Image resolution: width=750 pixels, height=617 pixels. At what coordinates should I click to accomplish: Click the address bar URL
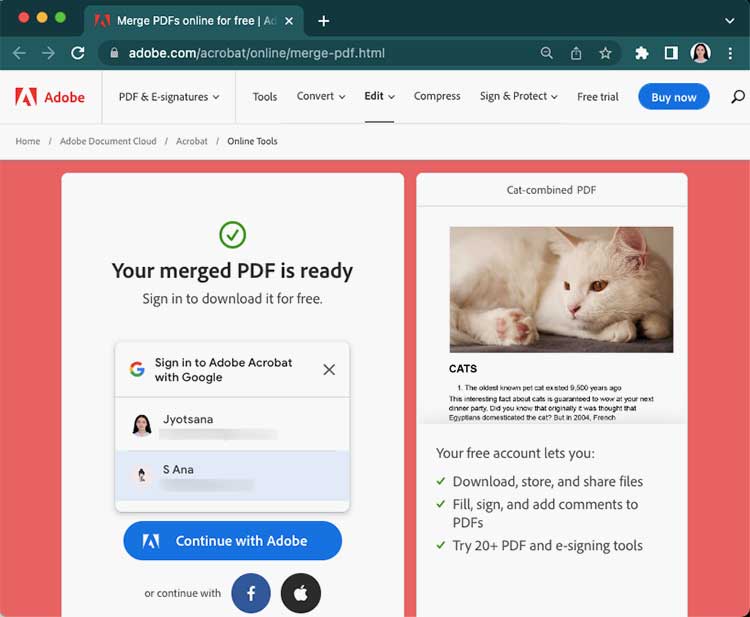[256, 53]
